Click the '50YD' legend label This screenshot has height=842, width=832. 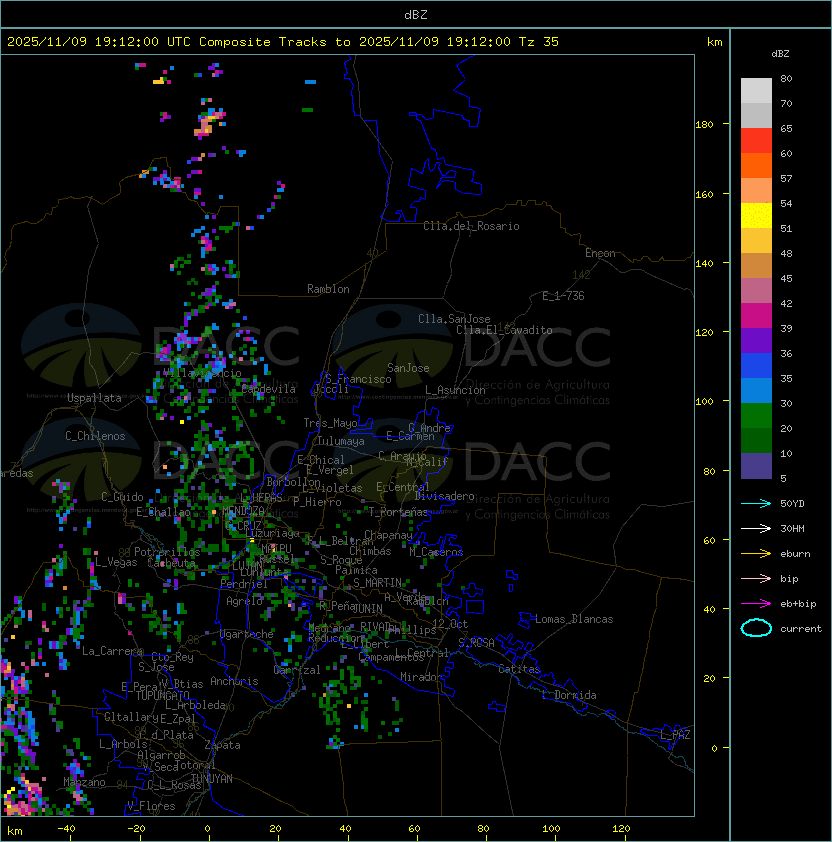792,504
